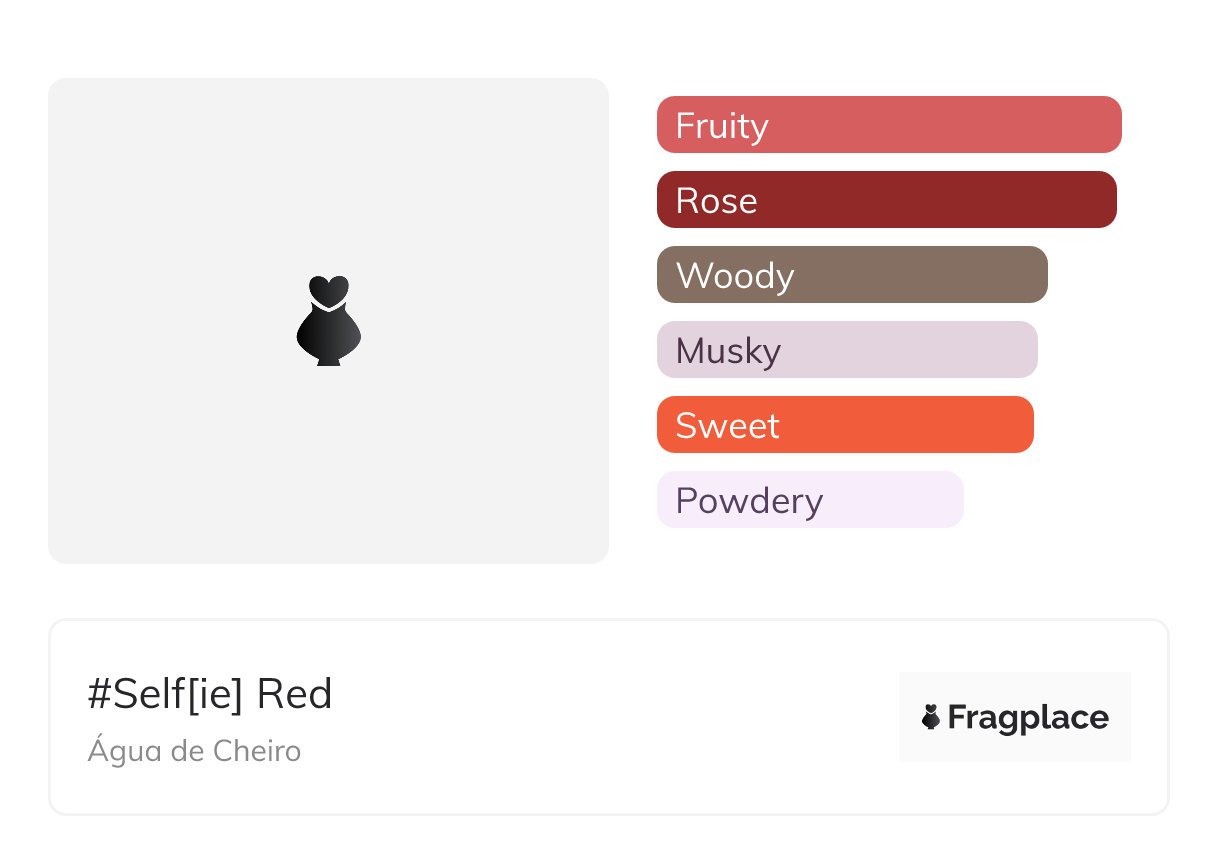
Task: Click the "Powdery" text label
Action: [749, 501]
